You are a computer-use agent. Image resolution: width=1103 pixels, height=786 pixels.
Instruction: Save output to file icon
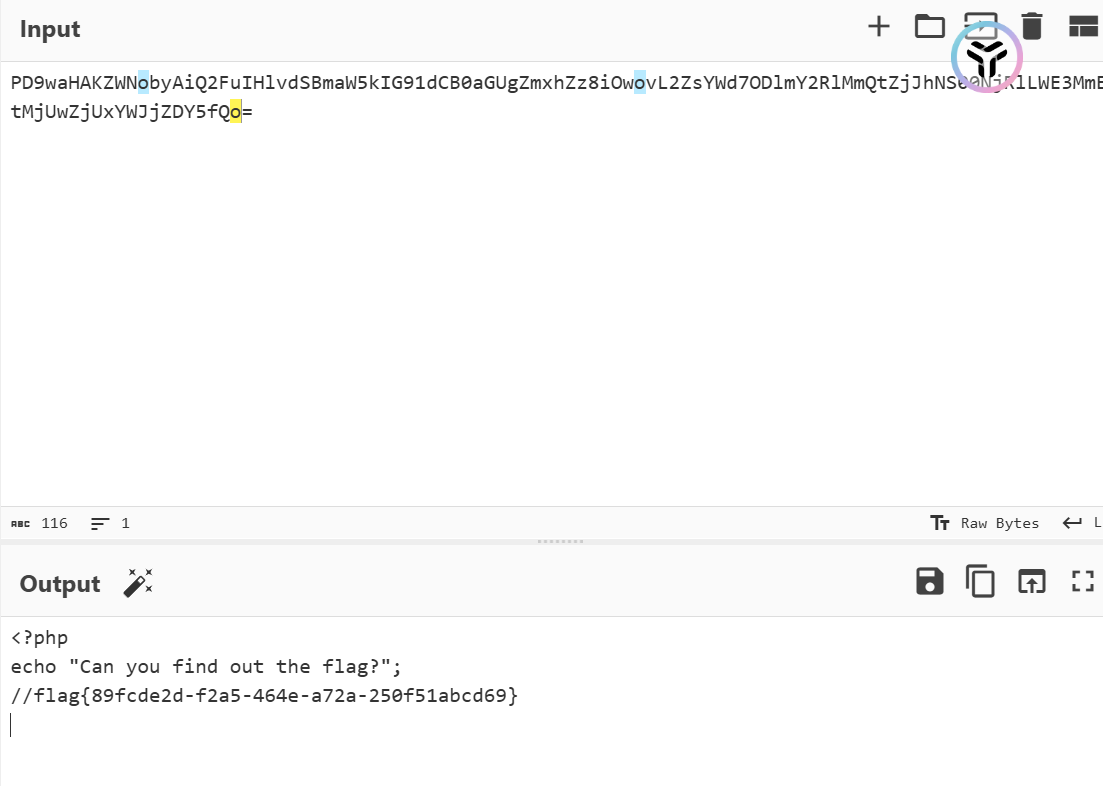pos(929,582)
